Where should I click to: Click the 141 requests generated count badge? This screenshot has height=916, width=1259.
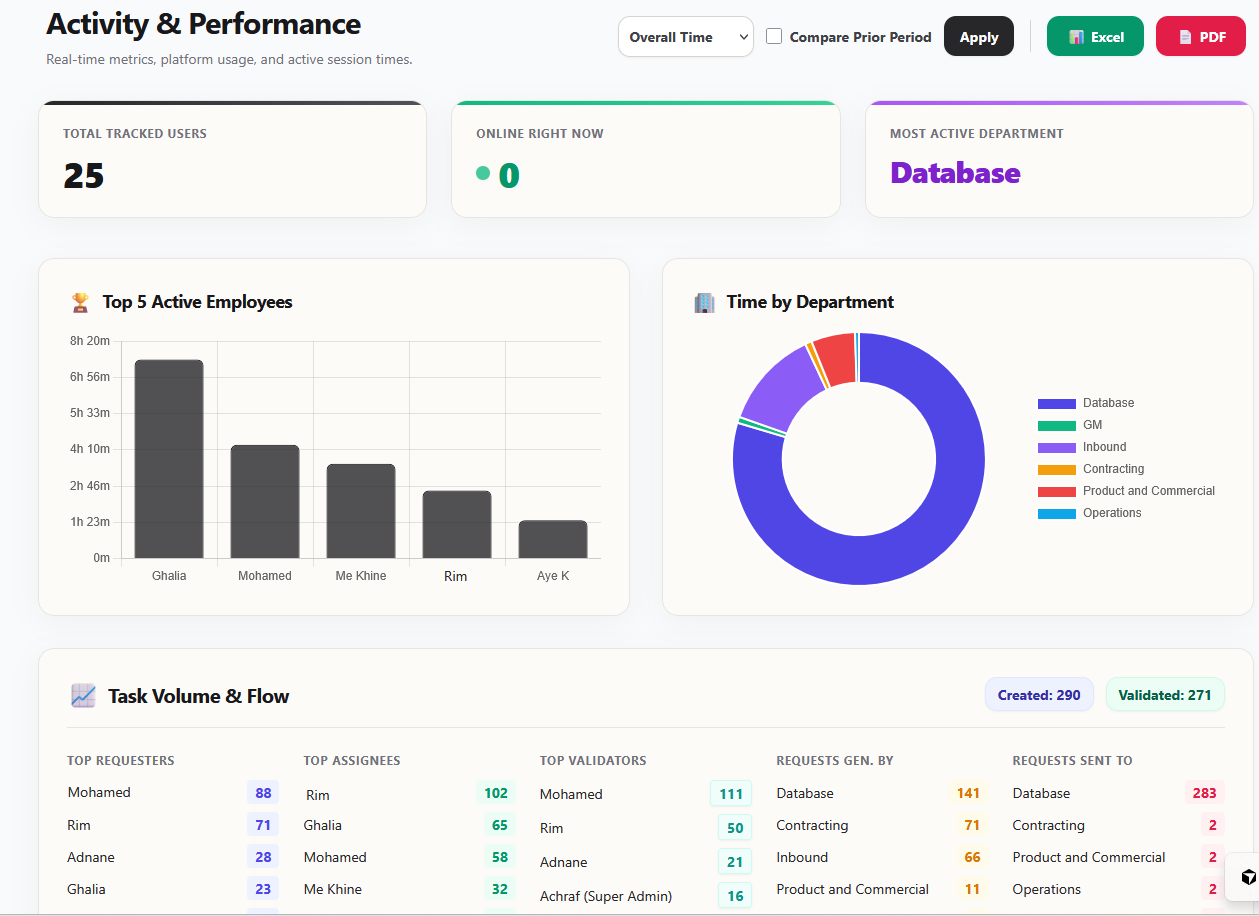(968, 793)
